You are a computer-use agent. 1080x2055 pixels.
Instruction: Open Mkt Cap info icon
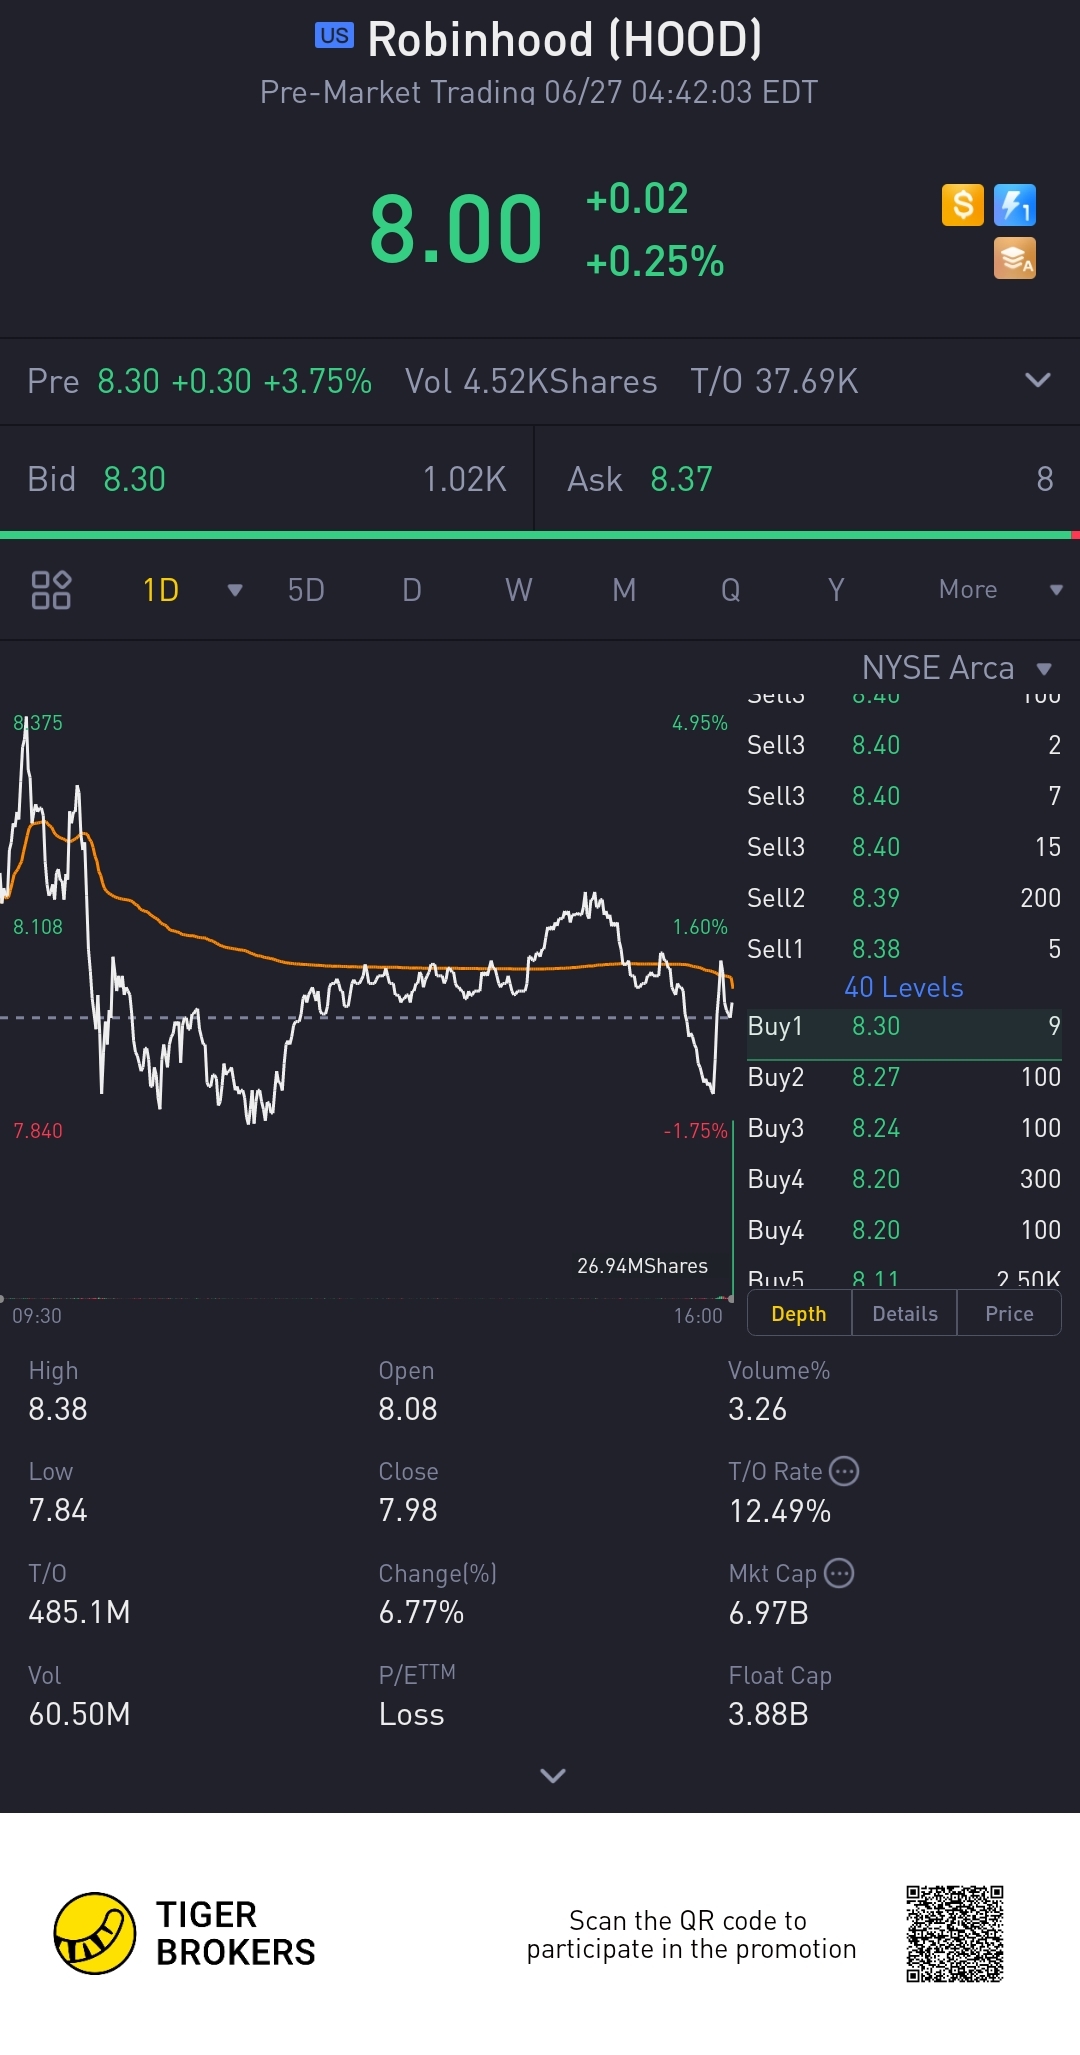click(839, 1573)
